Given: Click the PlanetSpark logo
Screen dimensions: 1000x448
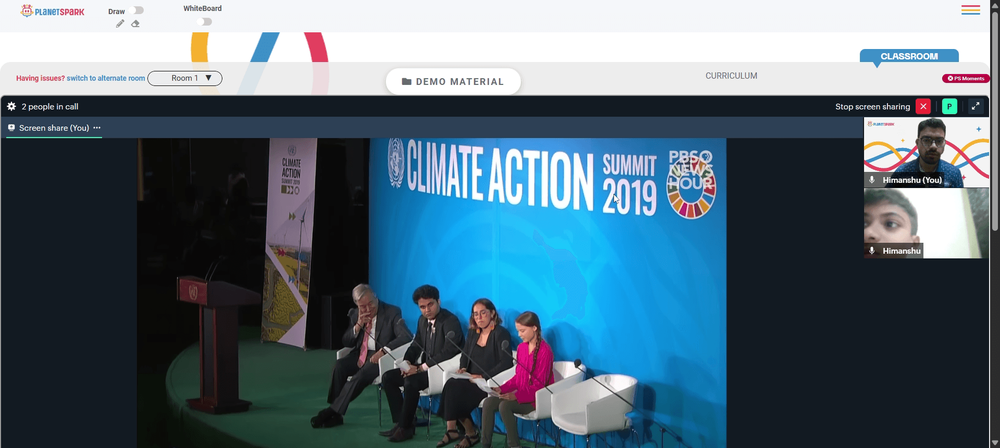Looking at the screenshot, I should (52, 11).
